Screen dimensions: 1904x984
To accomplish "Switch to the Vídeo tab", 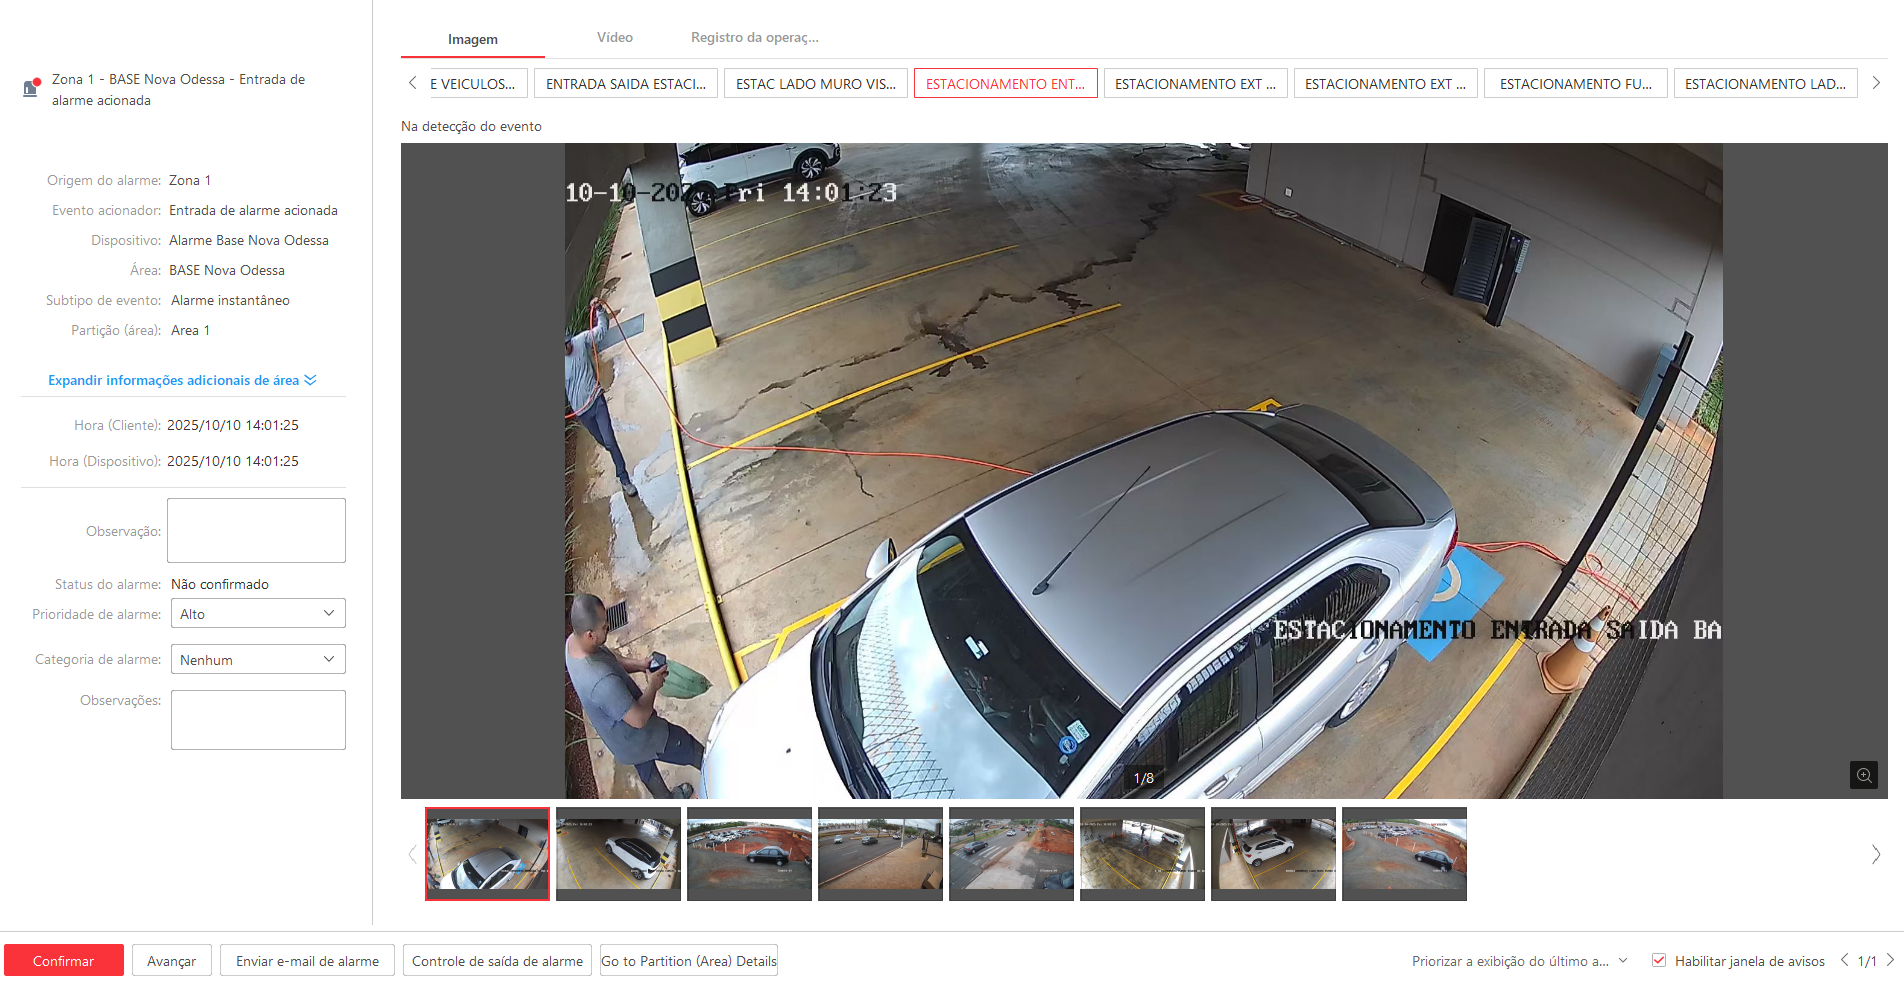I will (x=614, y=38).
